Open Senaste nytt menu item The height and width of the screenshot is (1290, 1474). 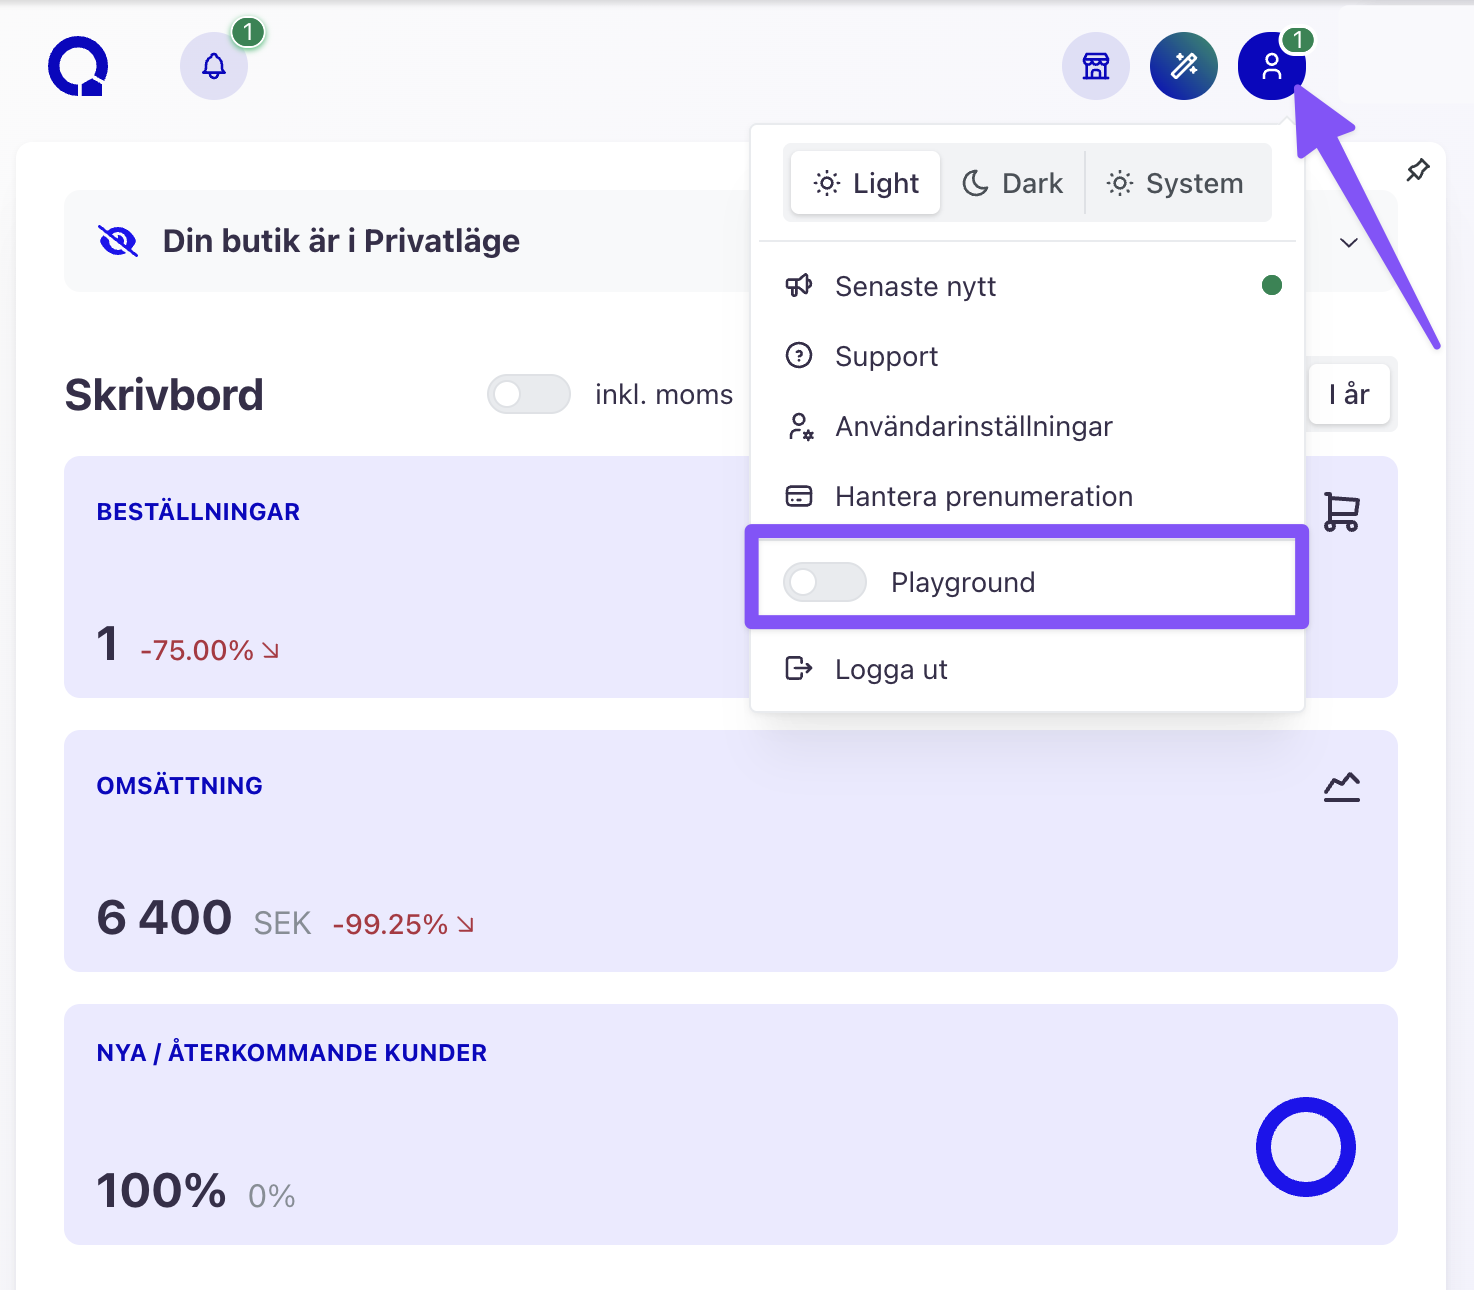[915, 287]
